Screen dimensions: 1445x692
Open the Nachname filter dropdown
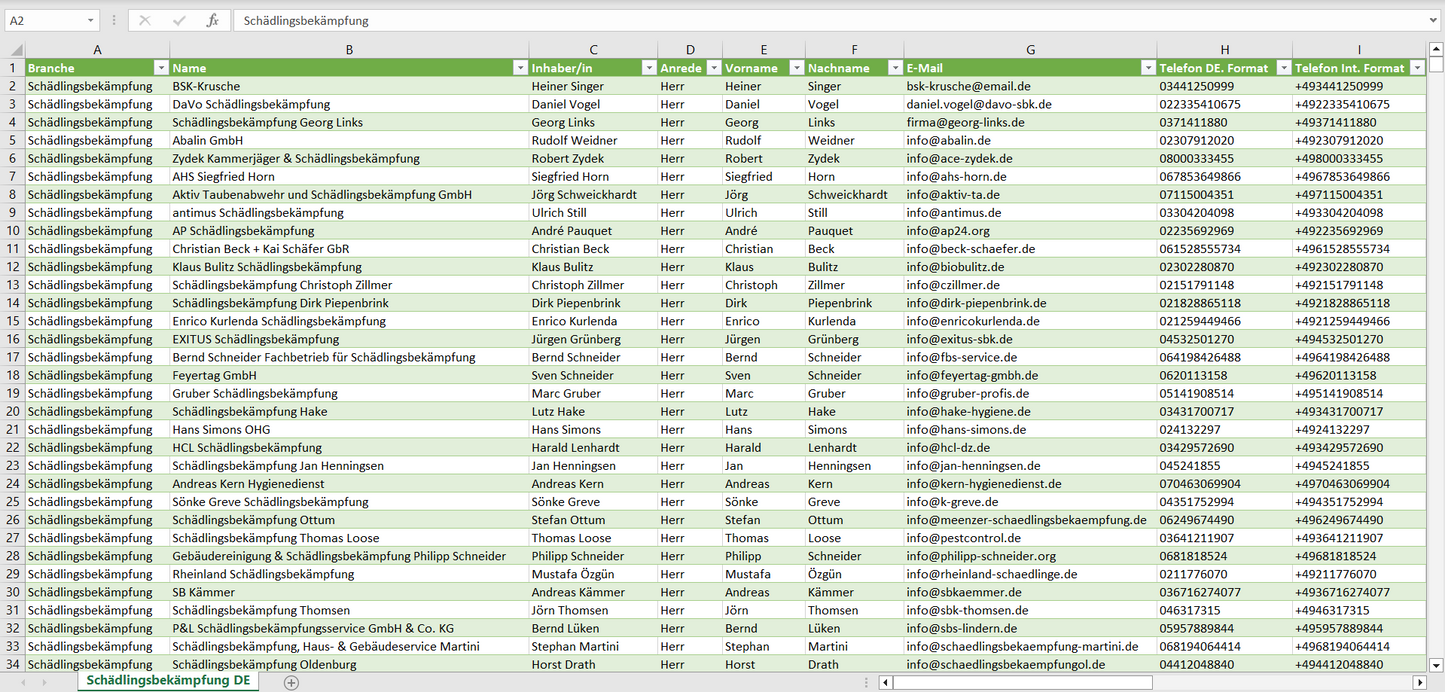(895, 68)
